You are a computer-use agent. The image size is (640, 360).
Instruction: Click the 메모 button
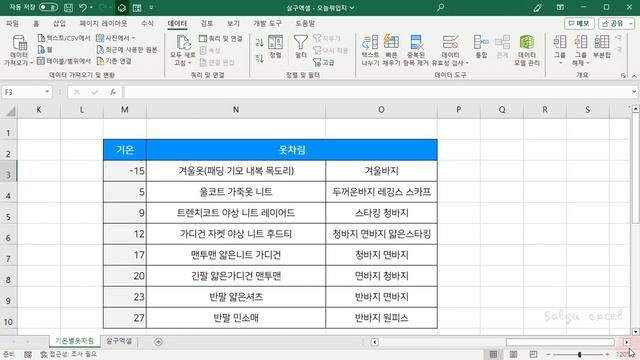579,24
